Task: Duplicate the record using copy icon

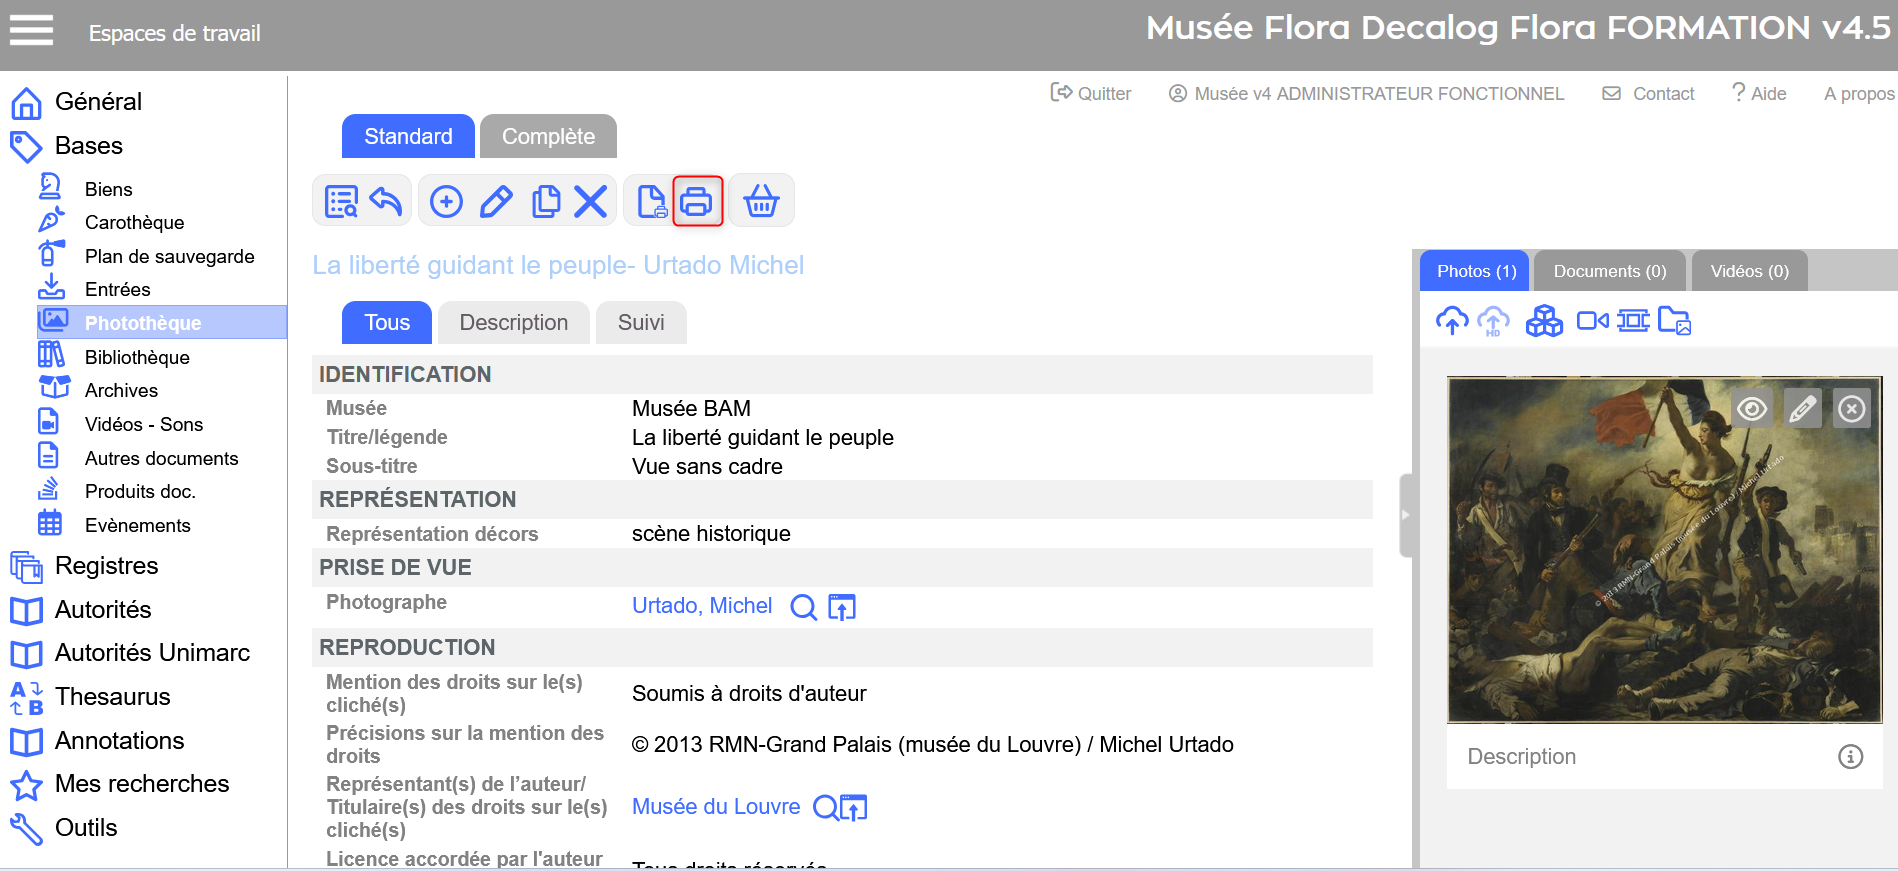Action: pyautogui.click(x=545, y=201)
